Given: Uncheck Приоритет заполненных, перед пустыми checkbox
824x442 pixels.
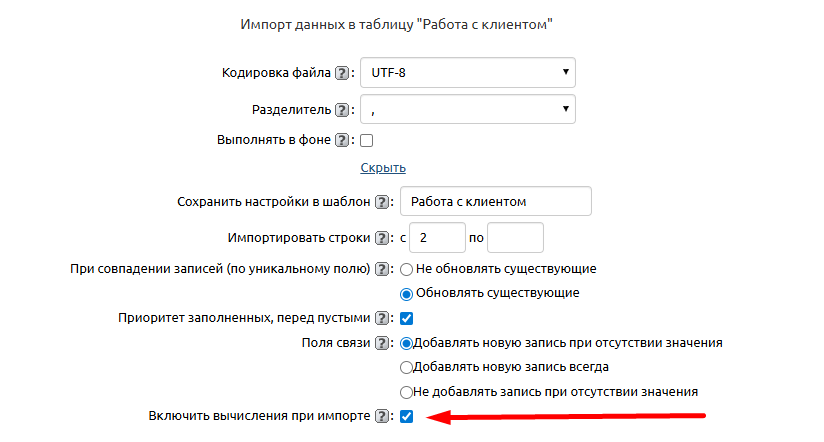Looking at the screenshot, I should click(x=407, y=318).
